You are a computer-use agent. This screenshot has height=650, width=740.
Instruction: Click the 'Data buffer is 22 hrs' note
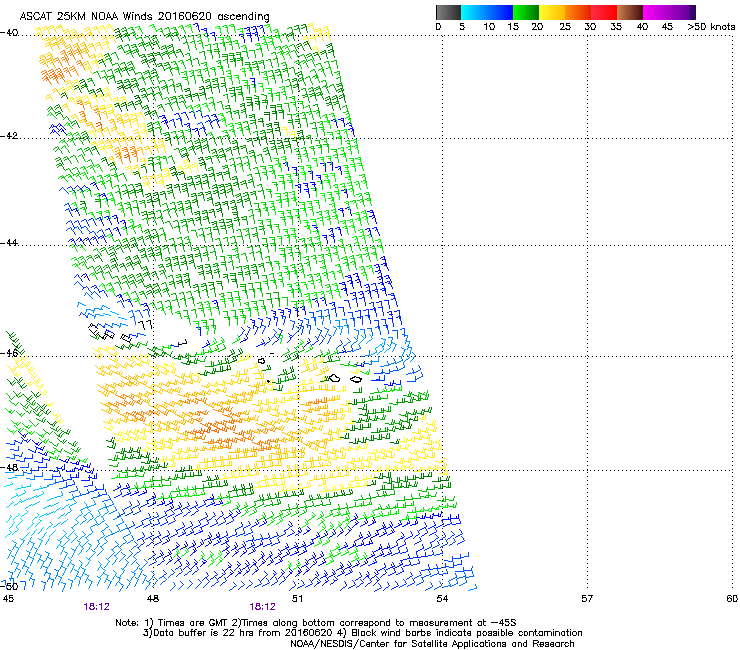coord(206,633)
